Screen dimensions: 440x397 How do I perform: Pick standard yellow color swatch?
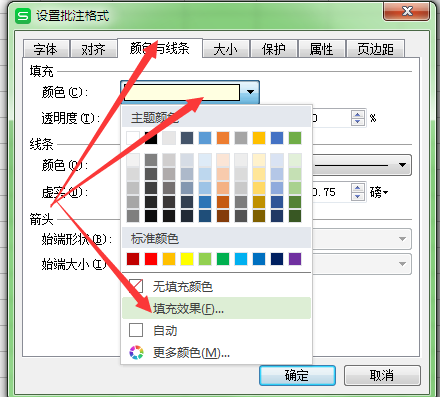coord(187,259)
